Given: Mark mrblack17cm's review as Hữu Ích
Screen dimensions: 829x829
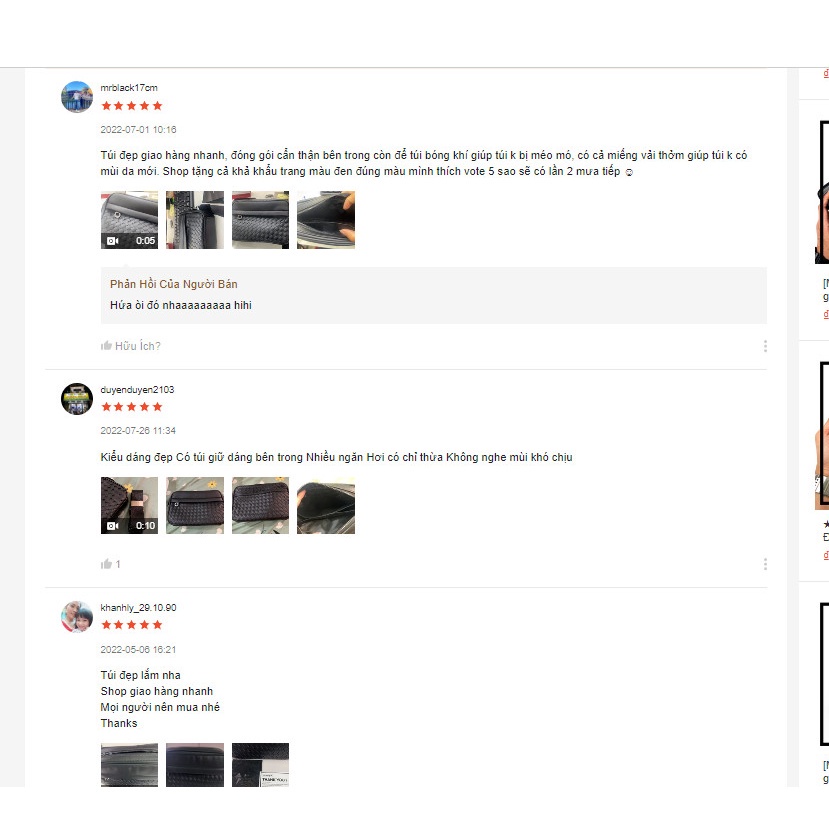Looking at the screenshot, I should (131, 346).
